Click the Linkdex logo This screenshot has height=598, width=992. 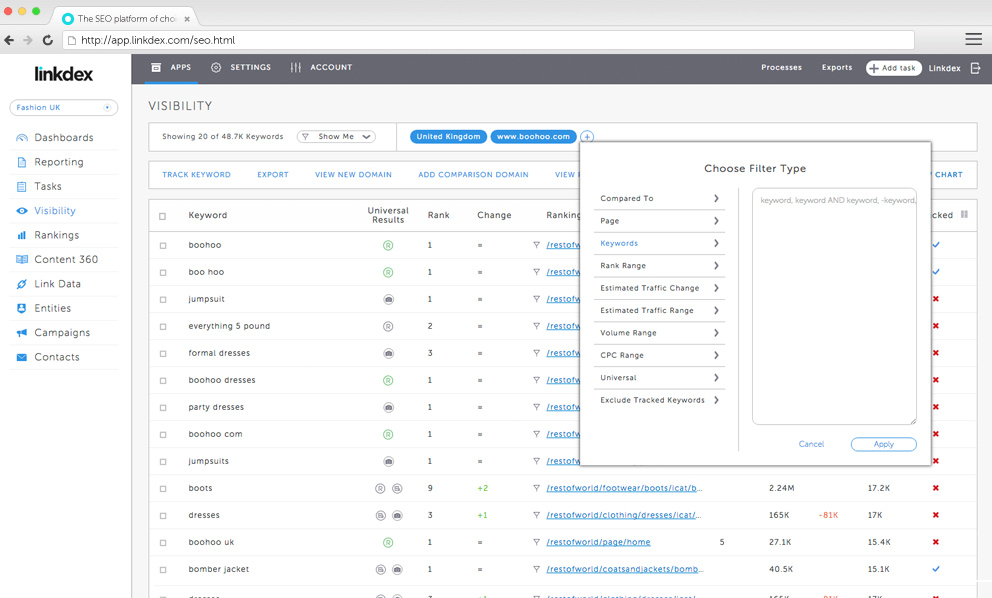(63, 74)
